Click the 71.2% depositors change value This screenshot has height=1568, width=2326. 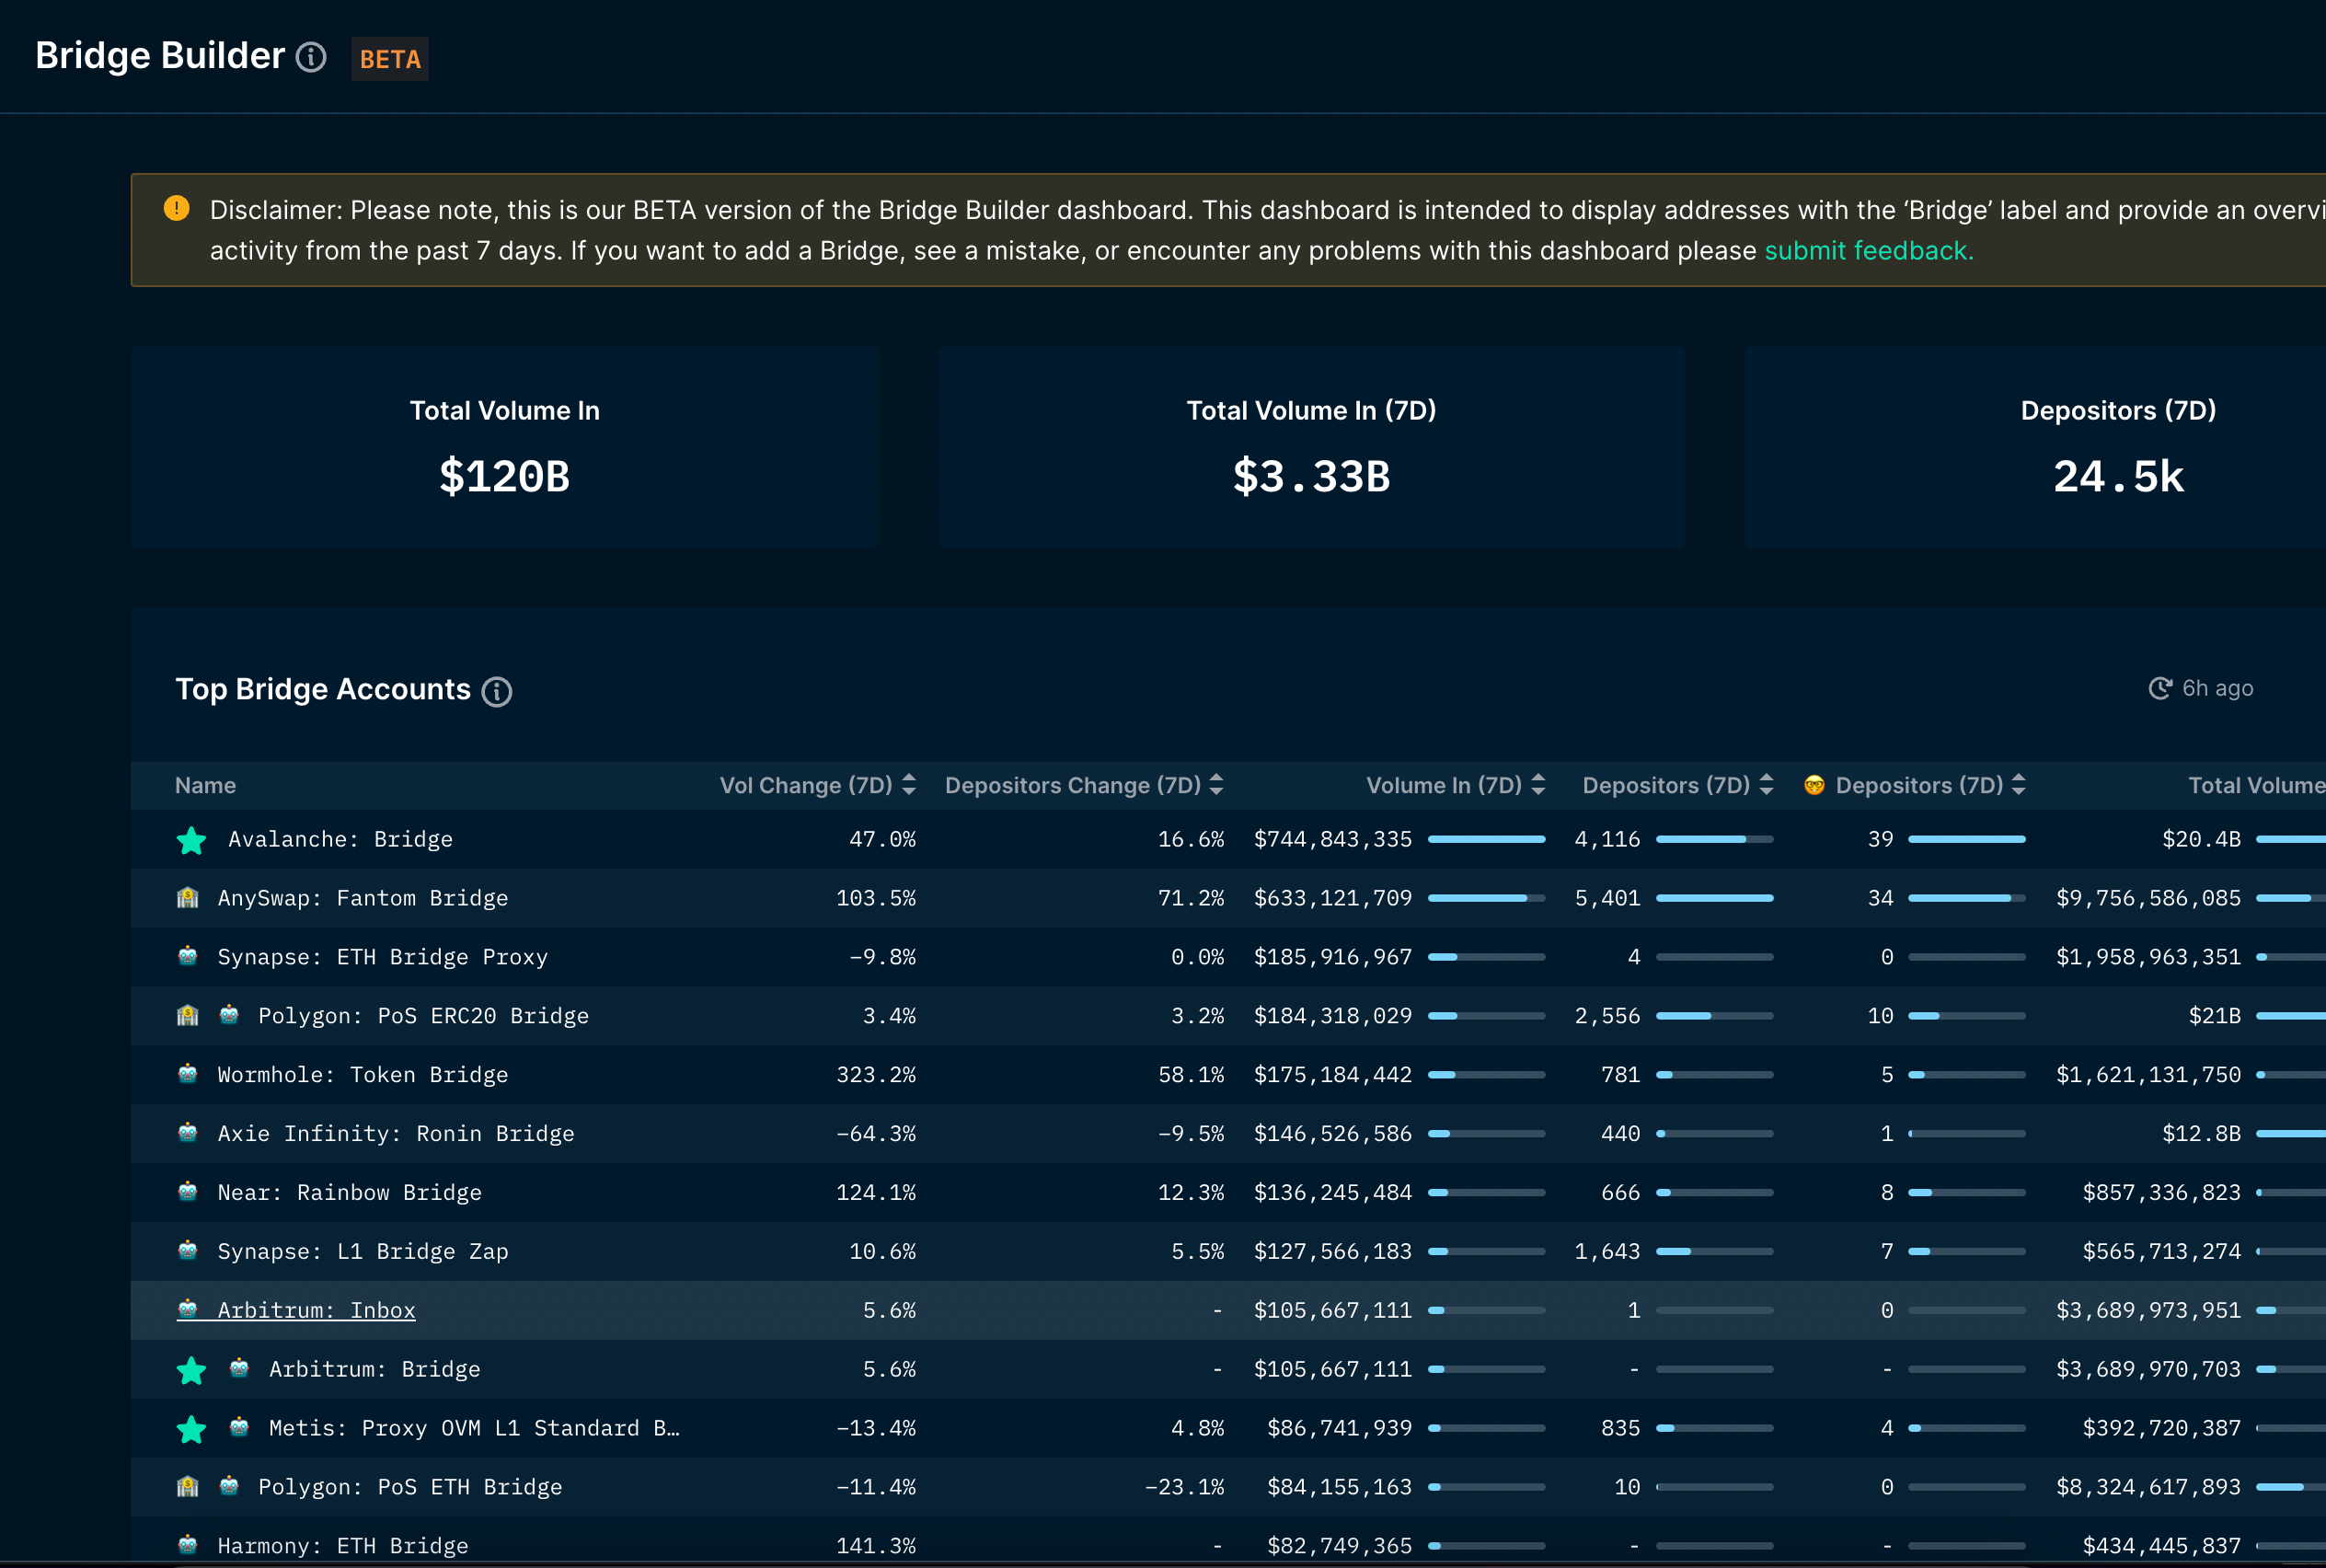1191,898
